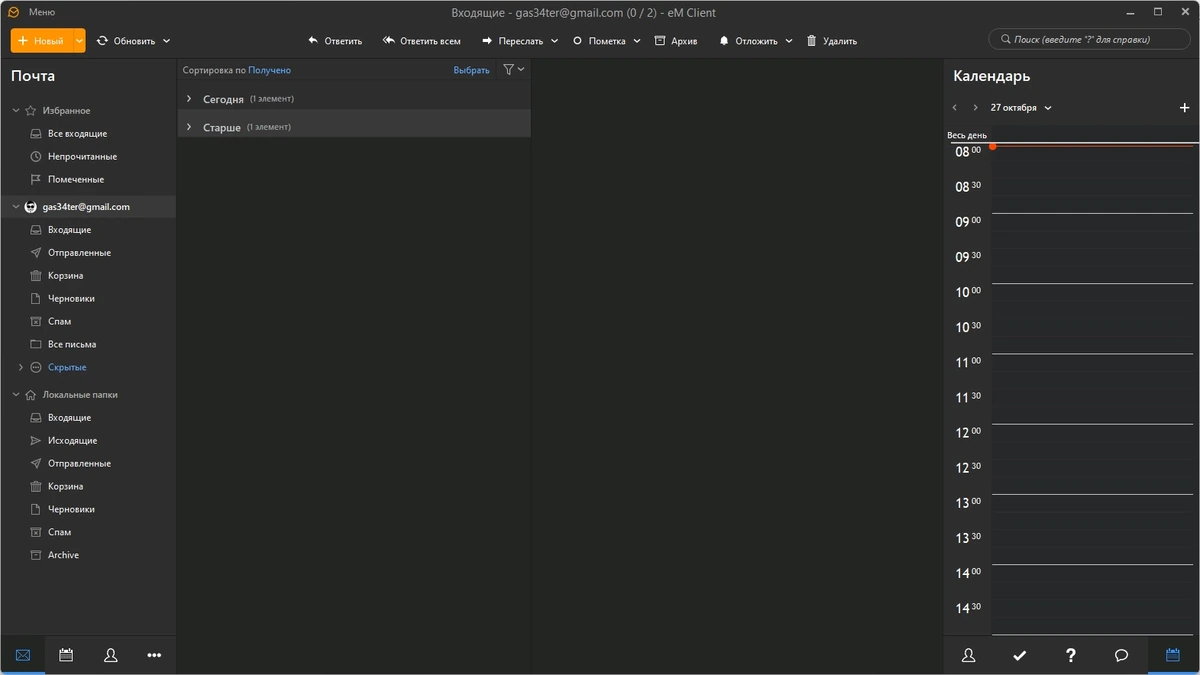Open Входящие under Локальные папки
1200x675 pixels.
[x=69, y=418]
